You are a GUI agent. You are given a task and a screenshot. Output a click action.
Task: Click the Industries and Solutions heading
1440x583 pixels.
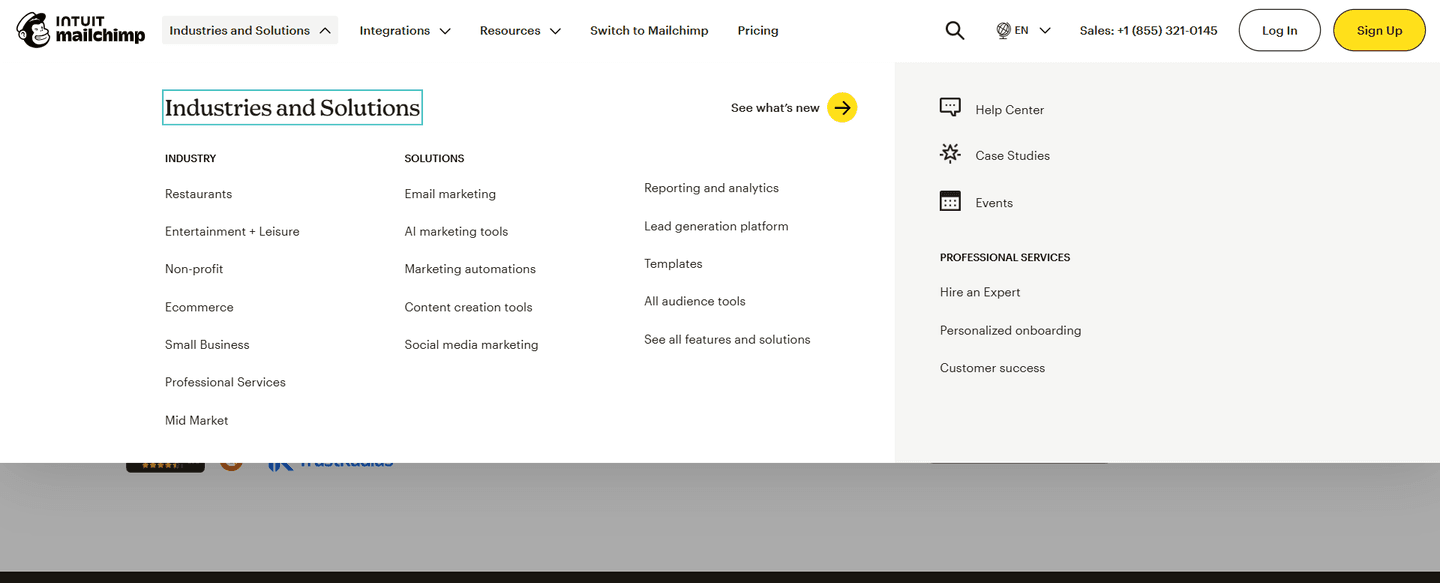[292, 108]
